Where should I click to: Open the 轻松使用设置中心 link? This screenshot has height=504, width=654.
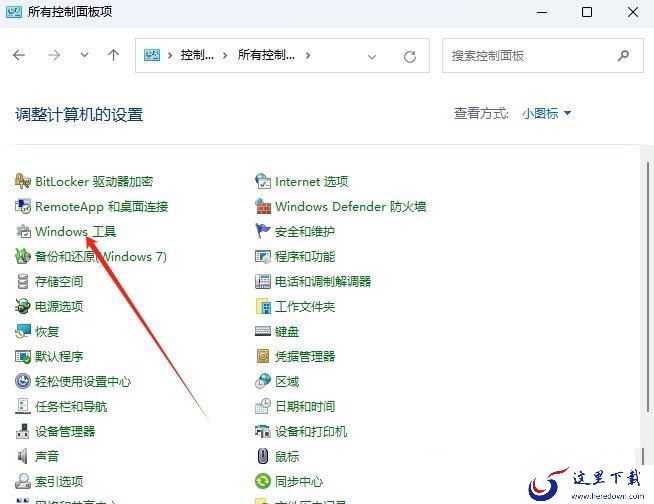click(x=83, y=381)
